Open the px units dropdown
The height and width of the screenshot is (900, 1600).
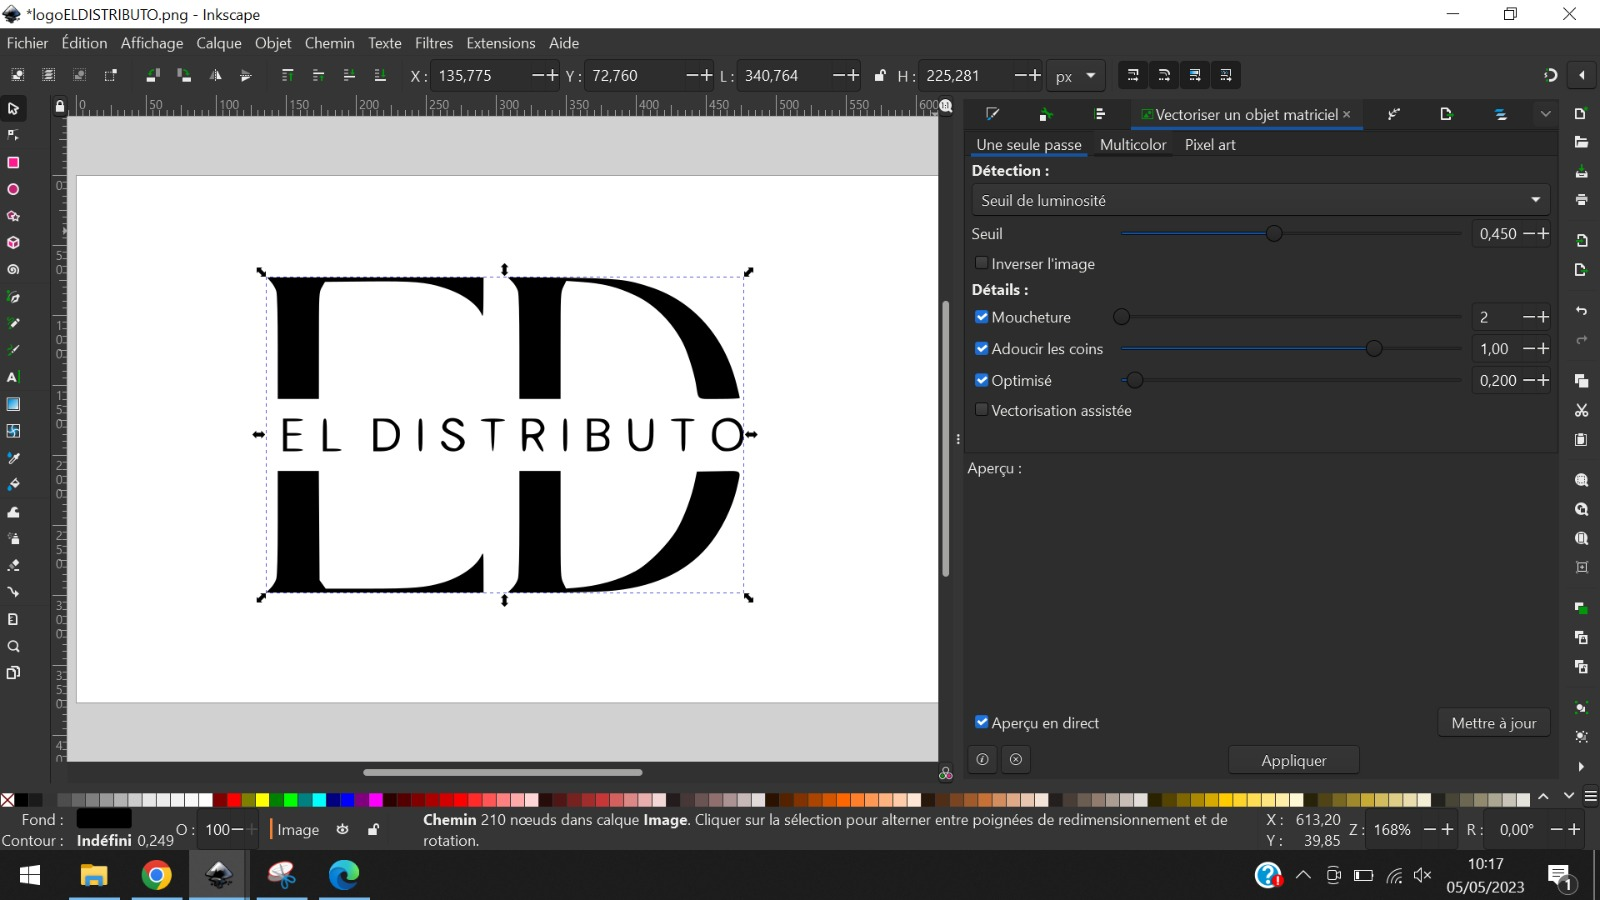coord(1076,76)
